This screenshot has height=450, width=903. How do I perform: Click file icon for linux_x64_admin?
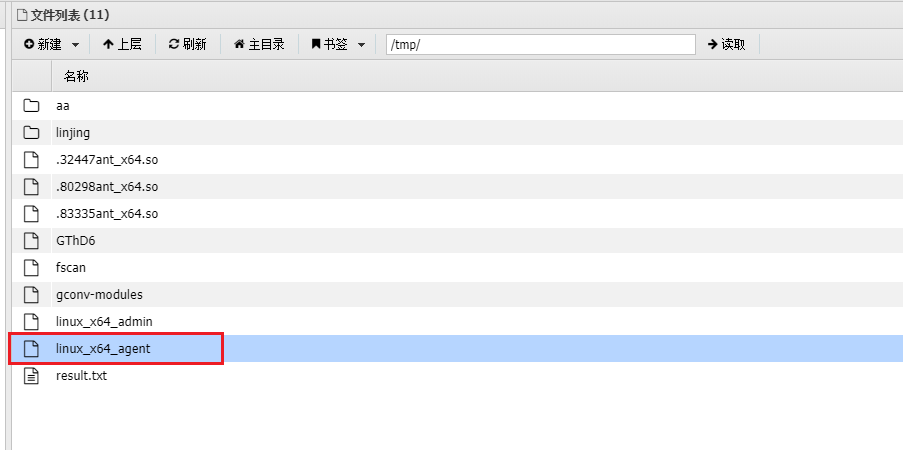point(31,321)
